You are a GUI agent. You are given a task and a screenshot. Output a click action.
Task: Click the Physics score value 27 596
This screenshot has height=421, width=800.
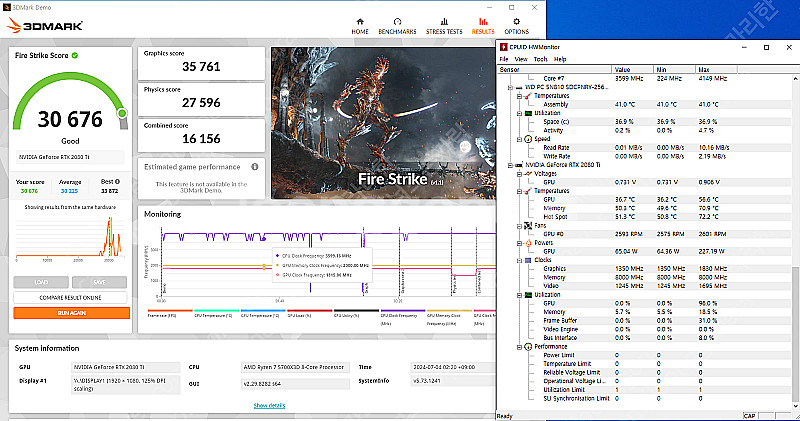click(201, 103)
